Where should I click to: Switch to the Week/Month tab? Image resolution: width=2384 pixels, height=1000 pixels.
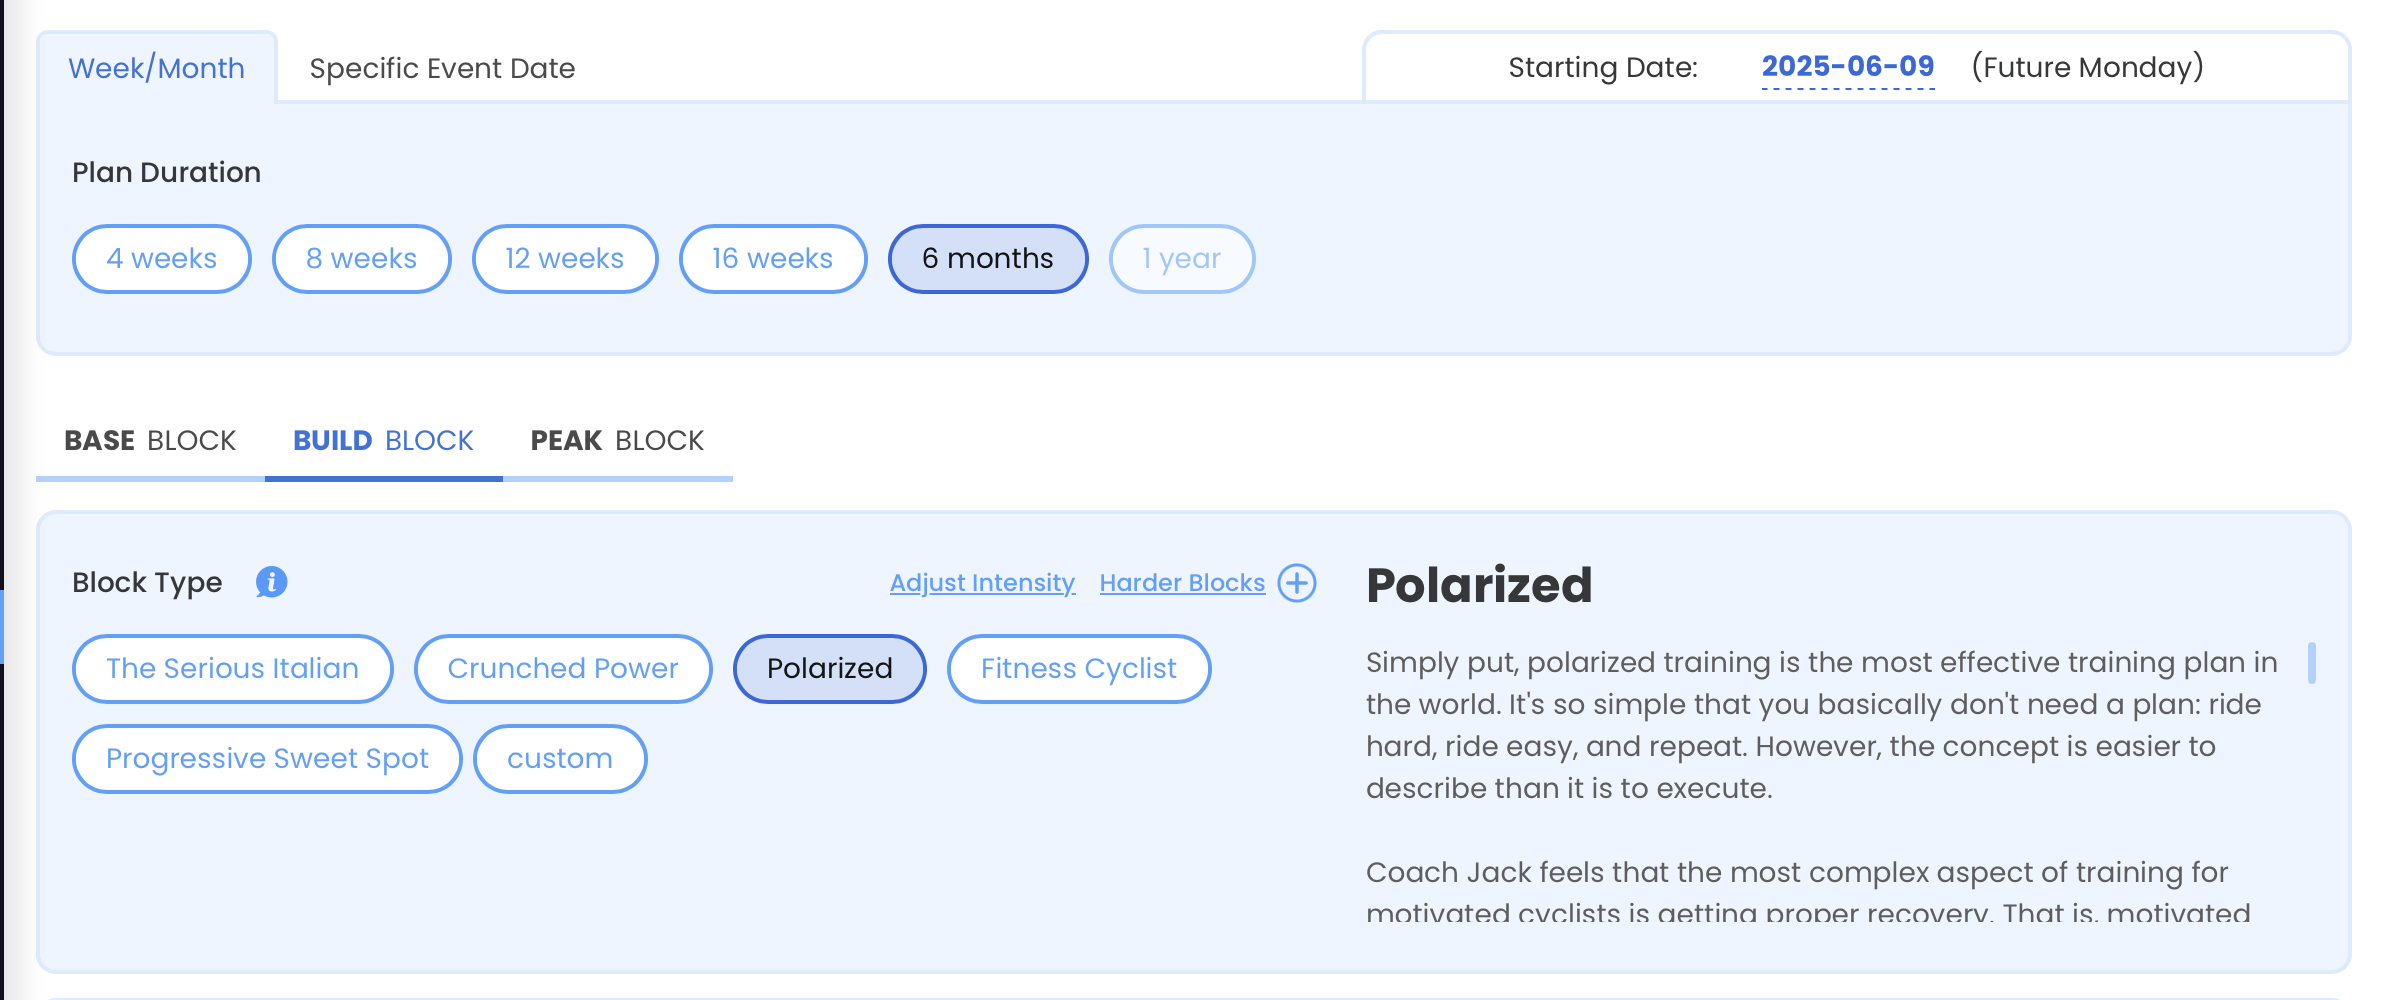pyautogui.click(x=156, y=68)
